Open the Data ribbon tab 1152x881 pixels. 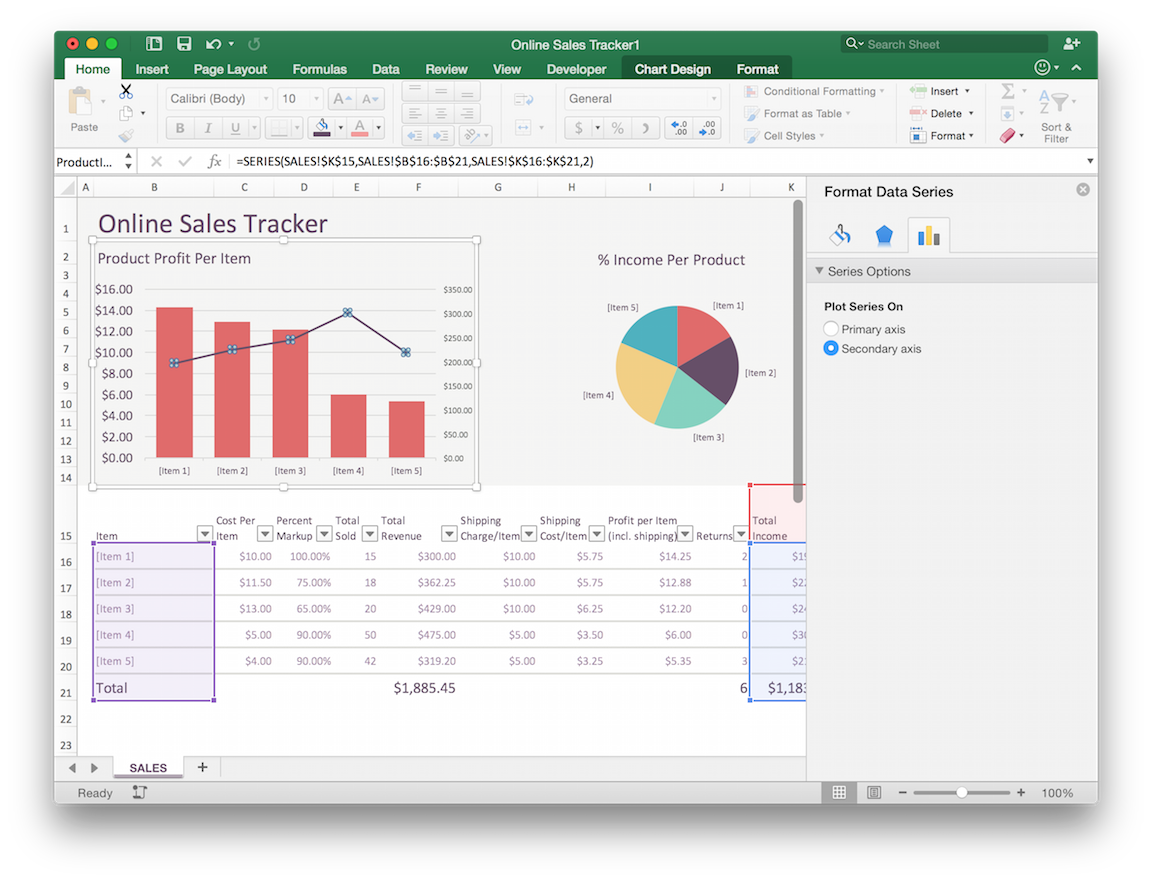click(386, 69)
